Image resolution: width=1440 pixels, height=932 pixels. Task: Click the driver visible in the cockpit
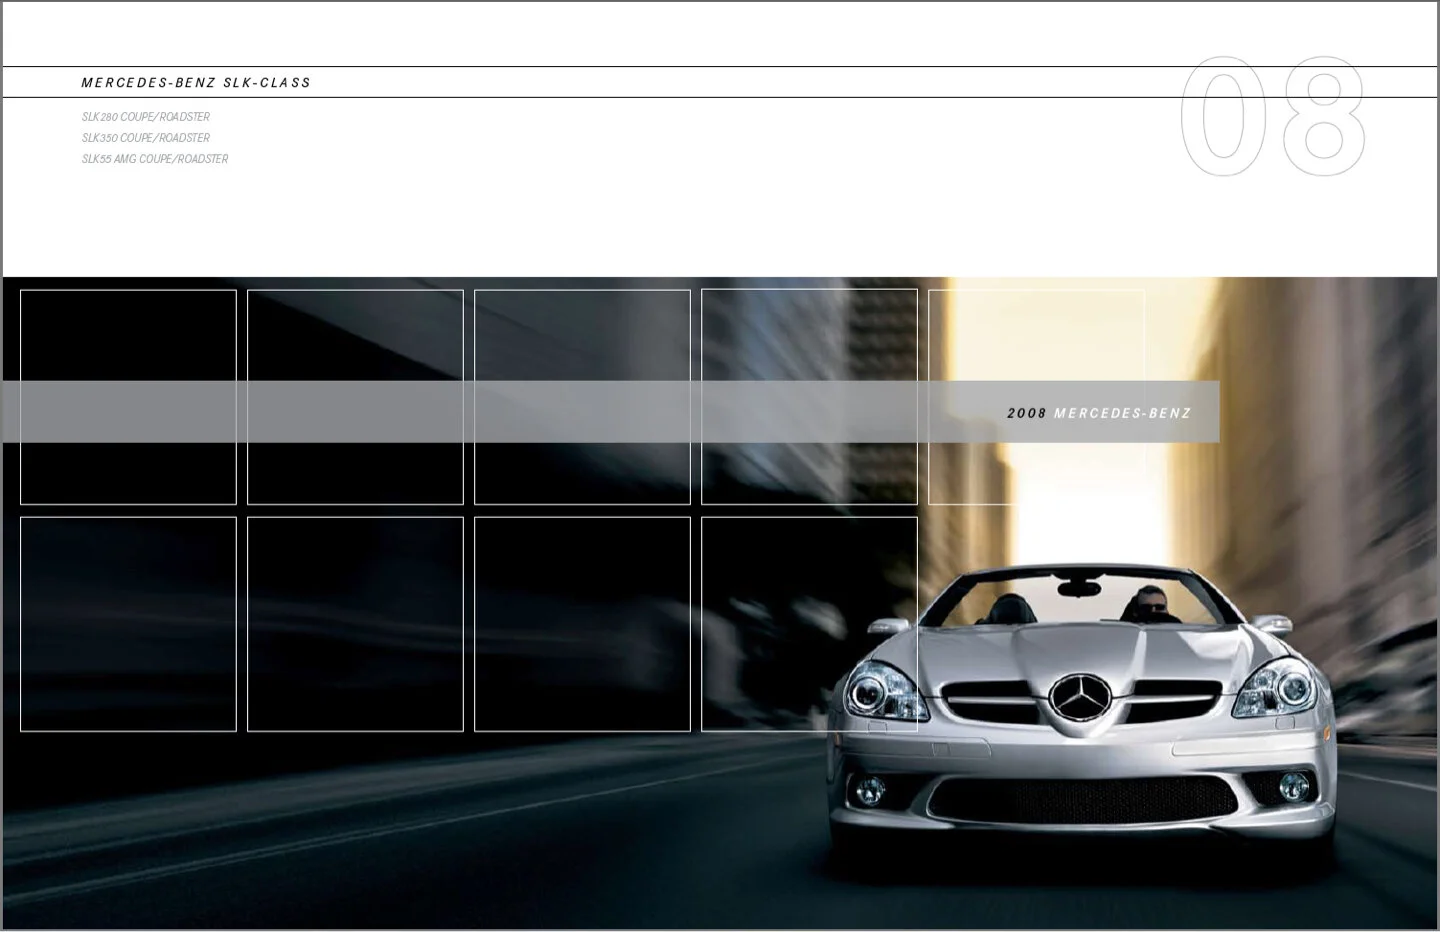pyautogui.click(x=1148, y=605)
